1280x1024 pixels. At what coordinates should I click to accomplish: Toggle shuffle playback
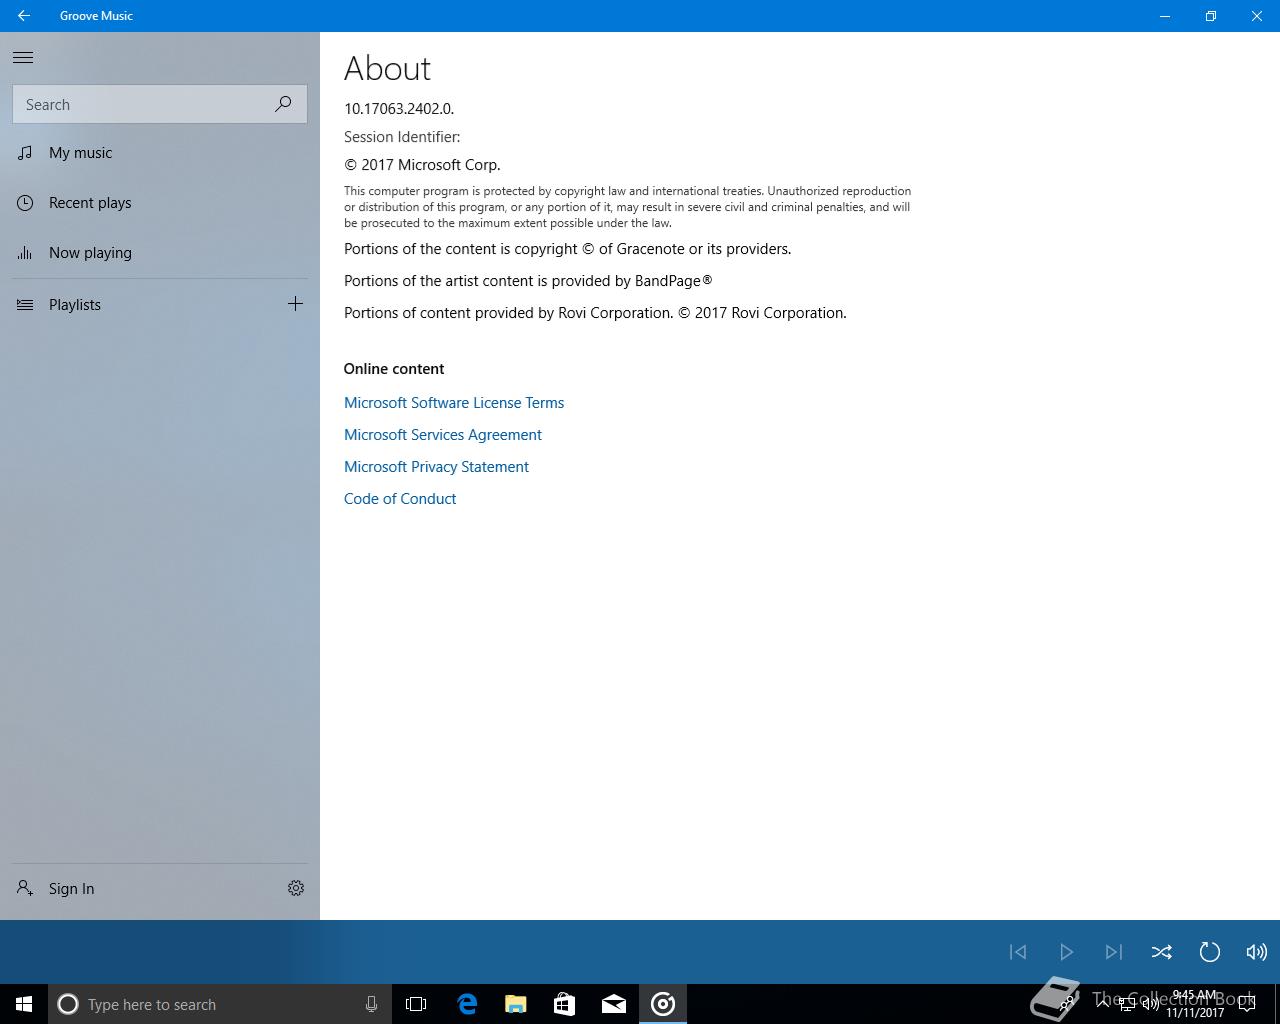pos(1161,952)
